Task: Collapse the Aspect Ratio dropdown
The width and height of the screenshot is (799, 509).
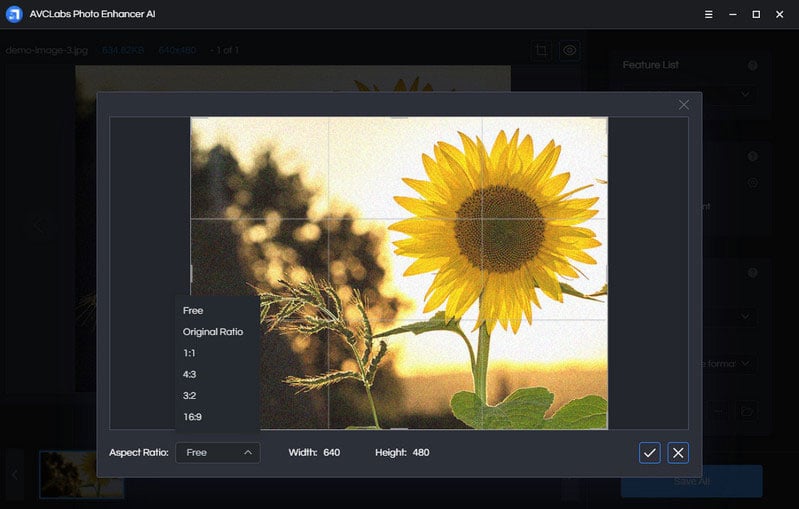Action: (x=218, y=452)
